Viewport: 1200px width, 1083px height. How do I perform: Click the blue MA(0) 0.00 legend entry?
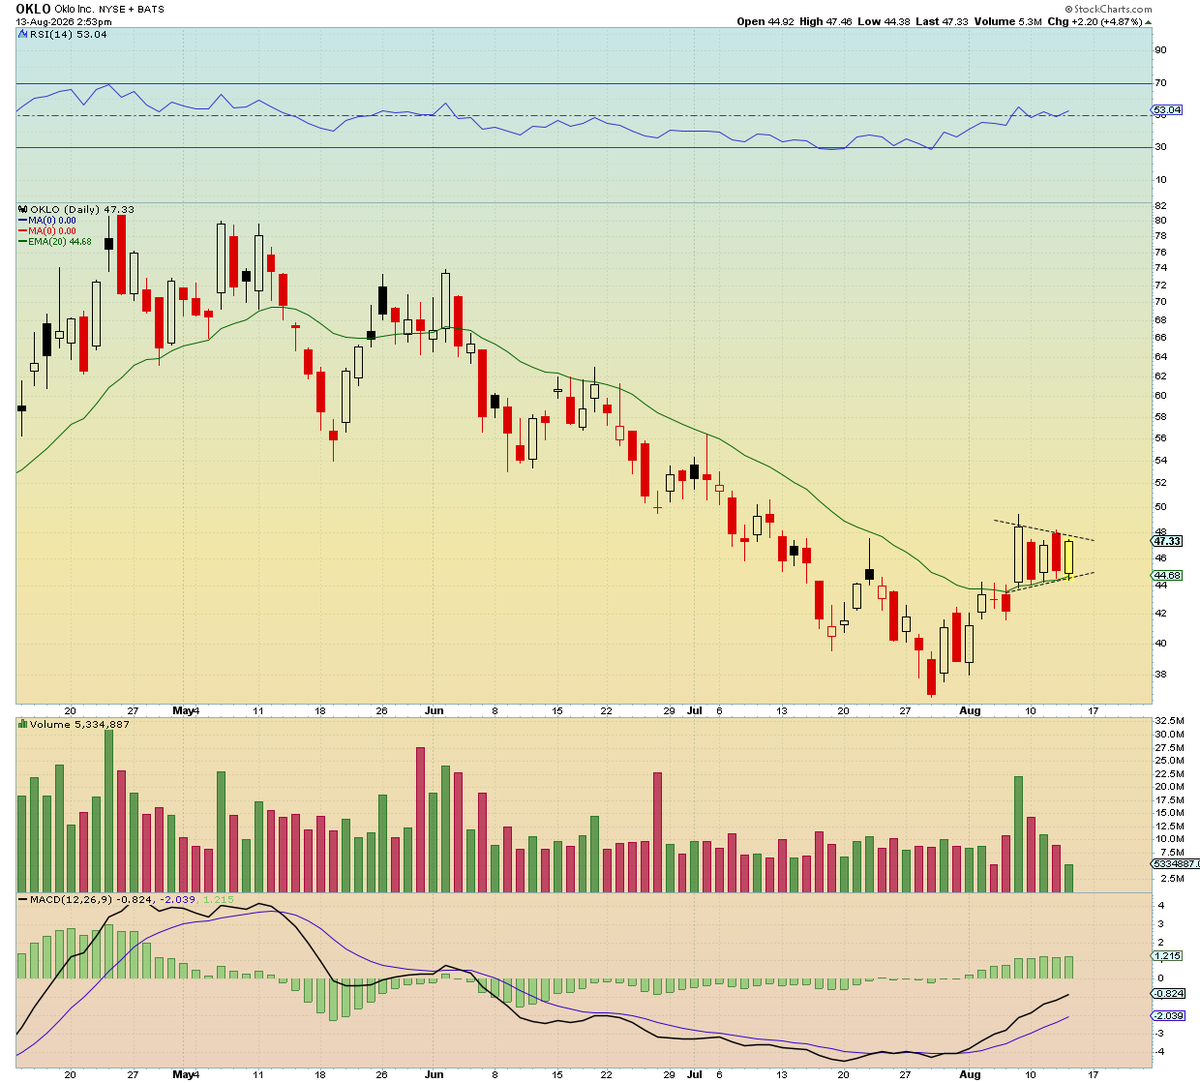52,221
